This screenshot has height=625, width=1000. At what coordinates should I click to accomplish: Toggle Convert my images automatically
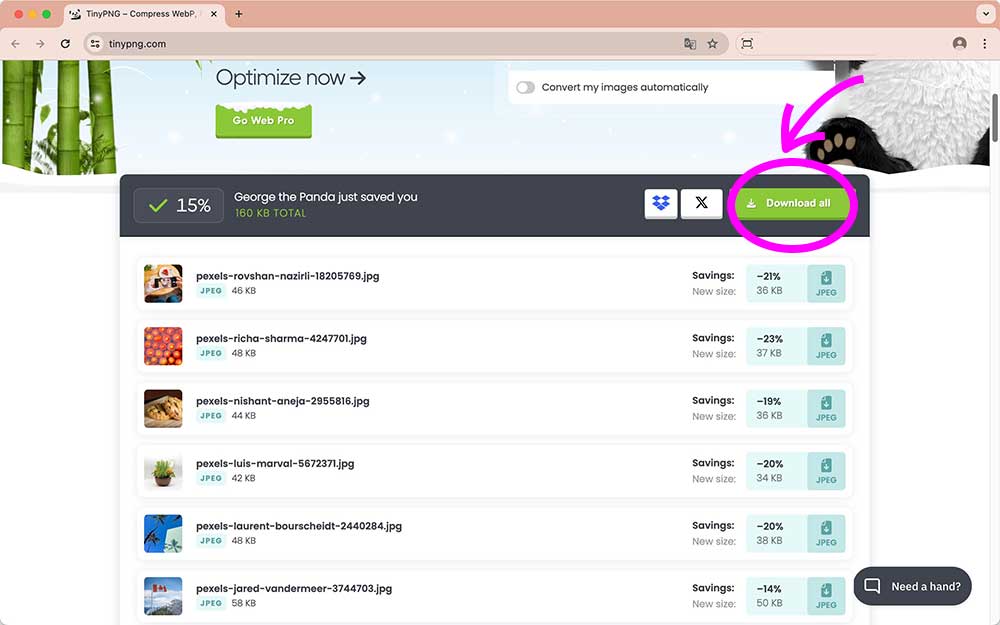526,87
